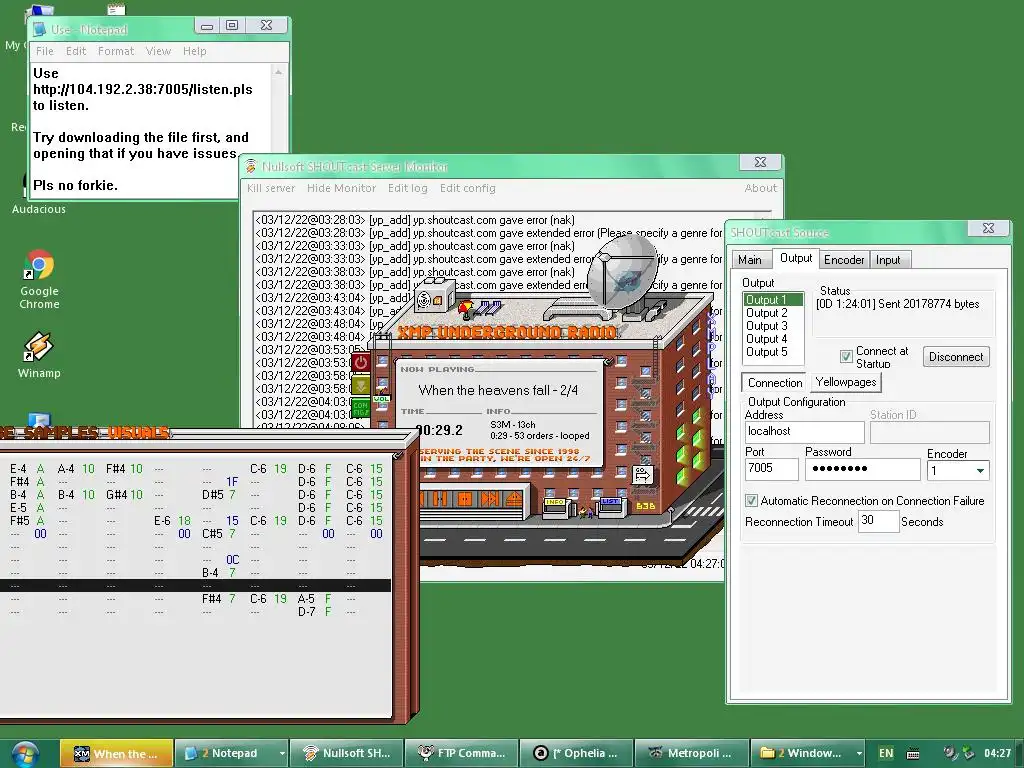The image size is (1024, 768).
Task: Expand the Notepad taskbar group arrow
Action: [282, 753]
